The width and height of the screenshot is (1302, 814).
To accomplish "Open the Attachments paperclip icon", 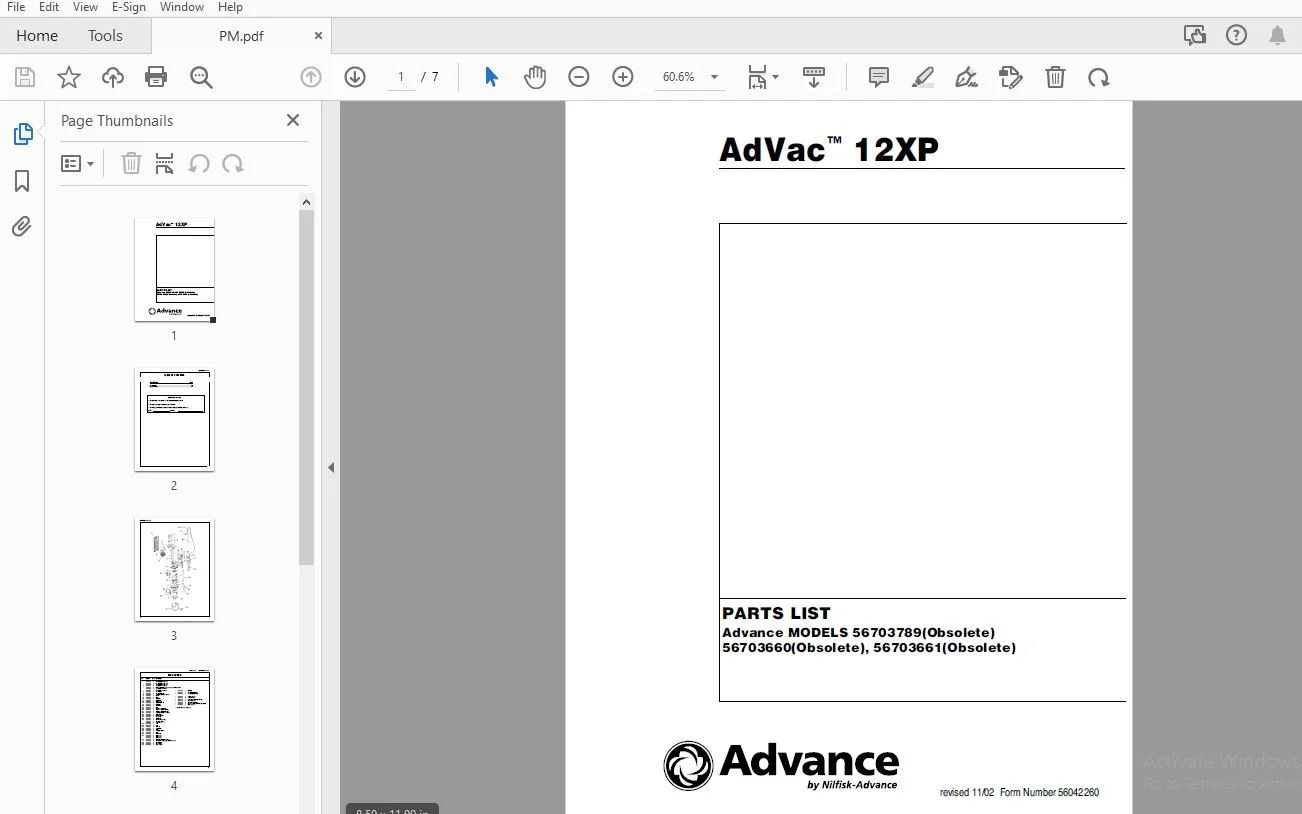I will (x=22, y=227).
